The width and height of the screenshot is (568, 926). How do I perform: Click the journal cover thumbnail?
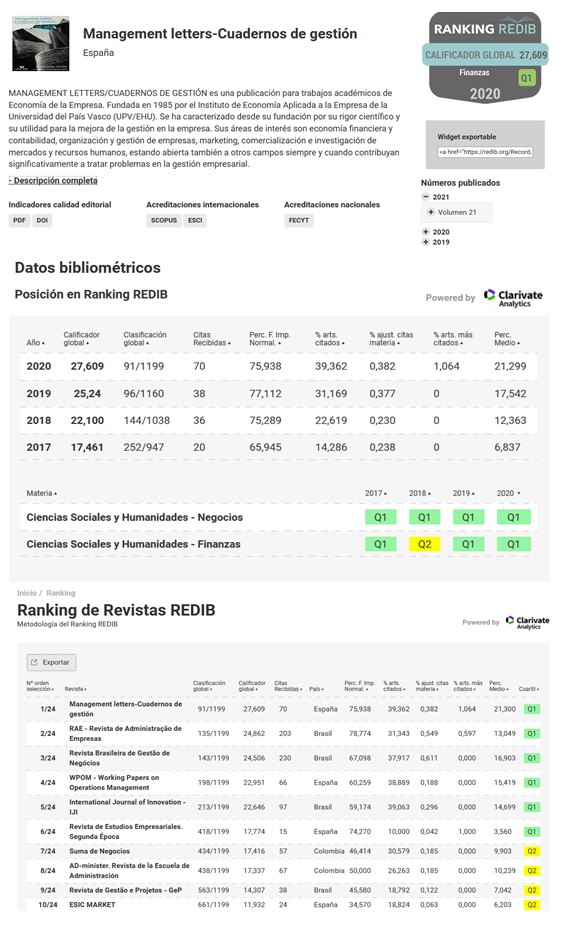coord(41,43)
